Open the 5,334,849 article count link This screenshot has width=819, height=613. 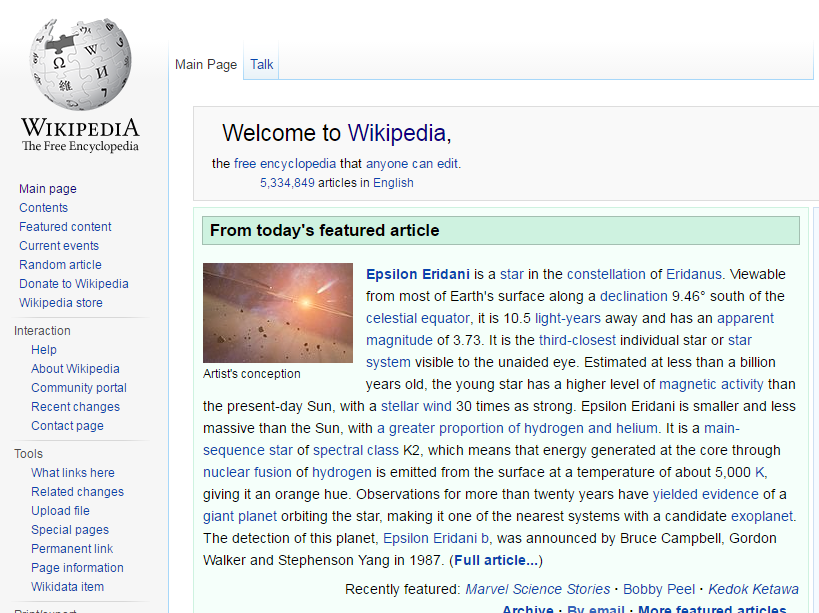[x=287, y=183]
